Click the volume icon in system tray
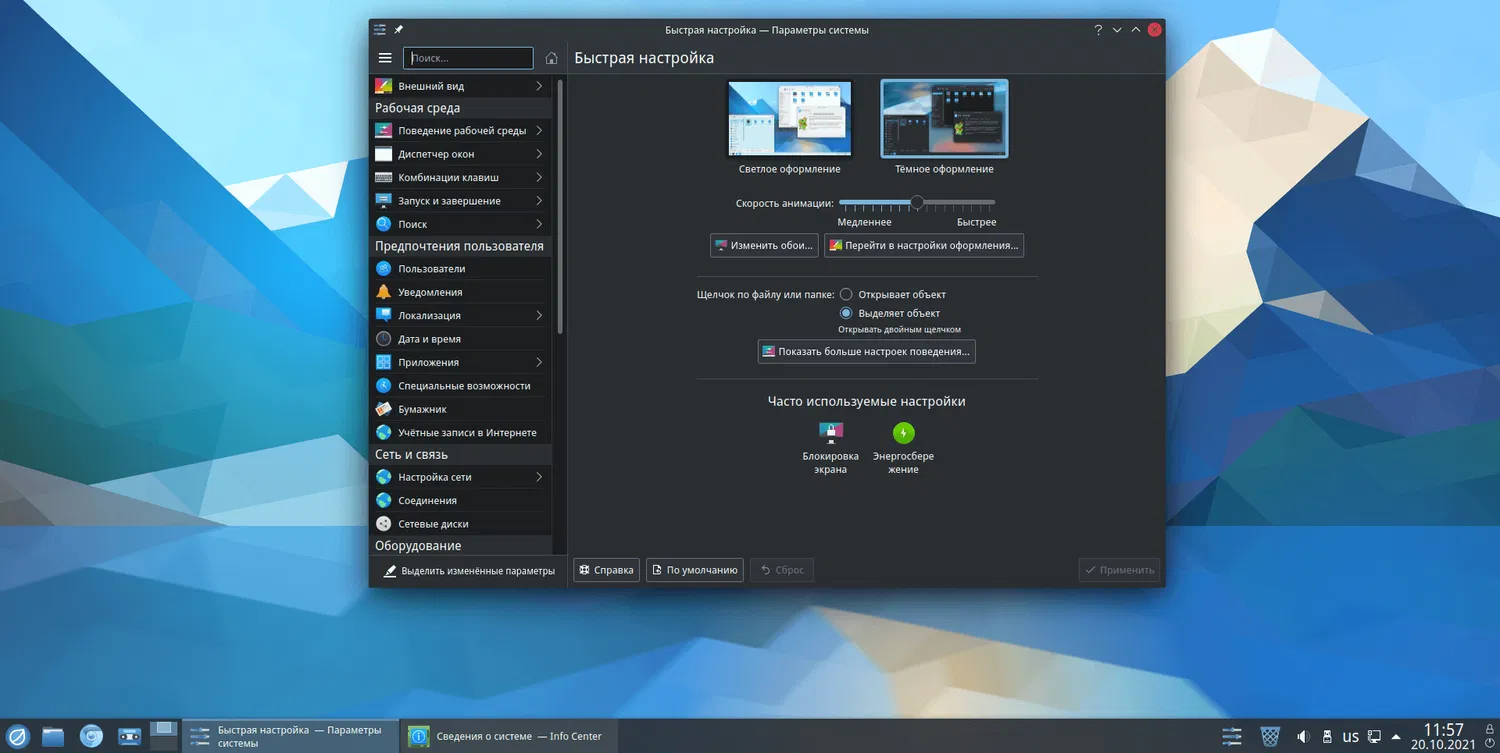1500x753 pixels. coord(1303,737)
